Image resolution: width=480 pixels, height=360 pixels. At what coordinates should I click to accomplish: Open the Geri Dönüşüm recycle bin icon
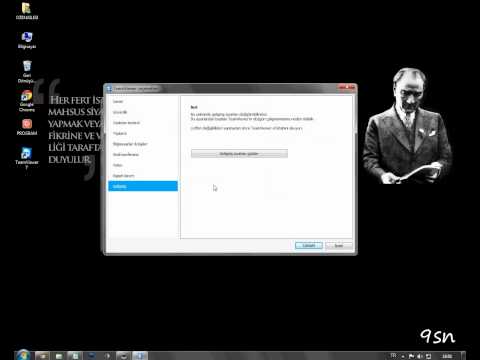click(27, 71)
